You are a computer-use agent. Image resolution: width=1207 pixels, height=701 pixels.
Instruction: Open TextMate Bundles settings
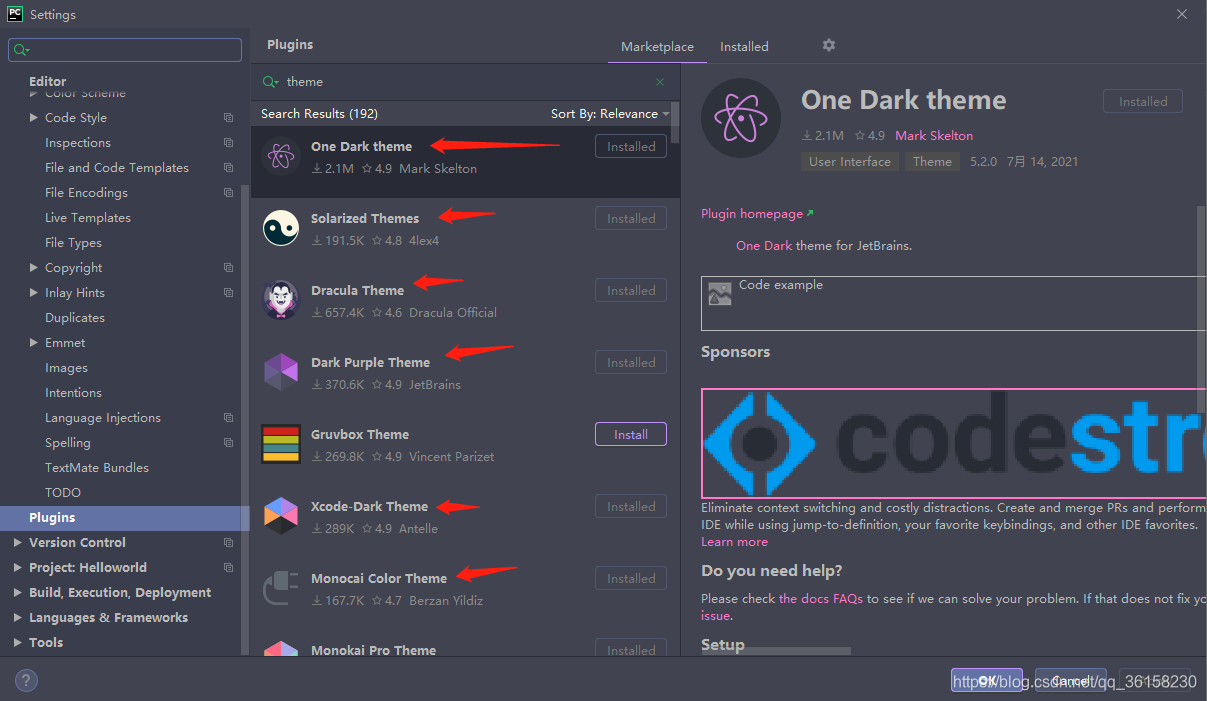(97, 468)
